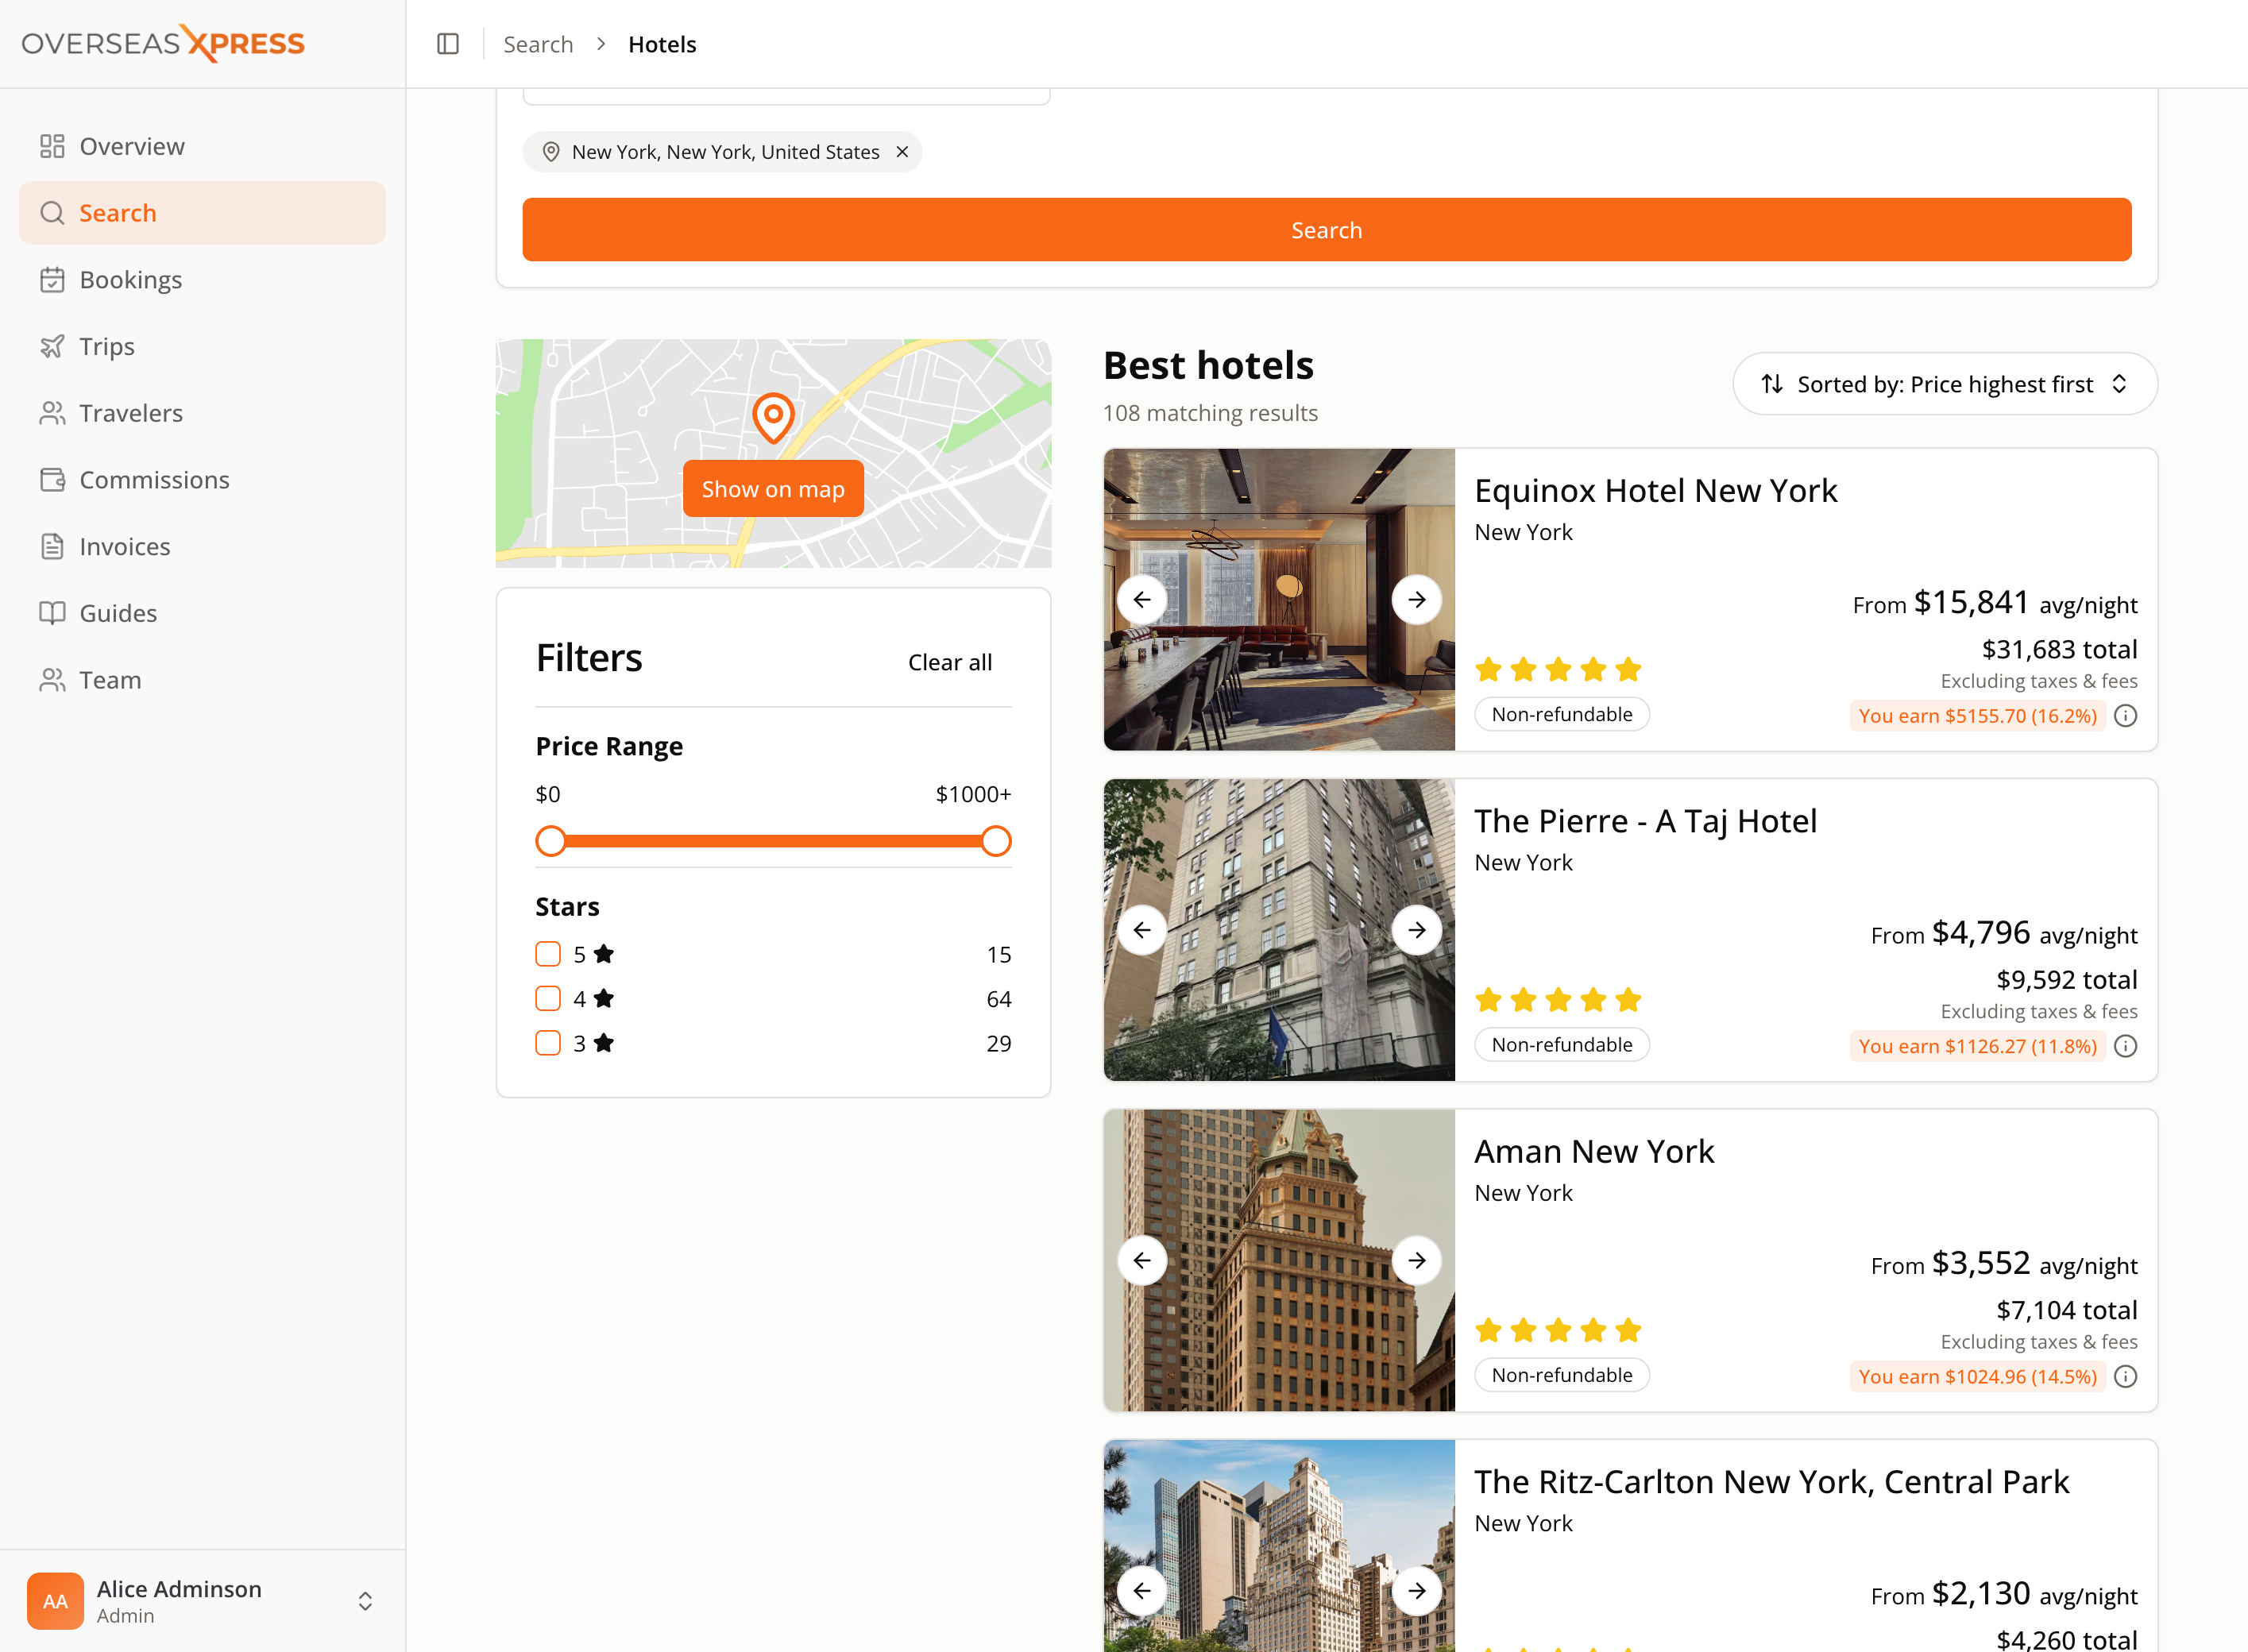This screenshot has height=1652, width=2248.
Task: Check the 4 star filter
Action: (548, 999)
